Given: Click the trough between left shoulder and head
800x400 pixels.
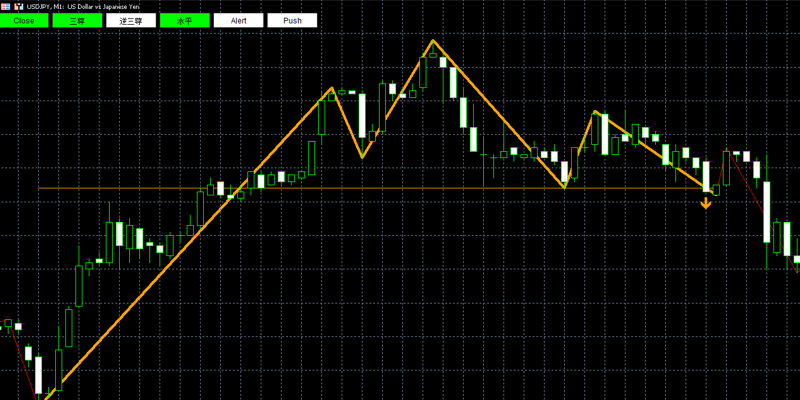Looking at the screenshot, I should coord(362,158).
